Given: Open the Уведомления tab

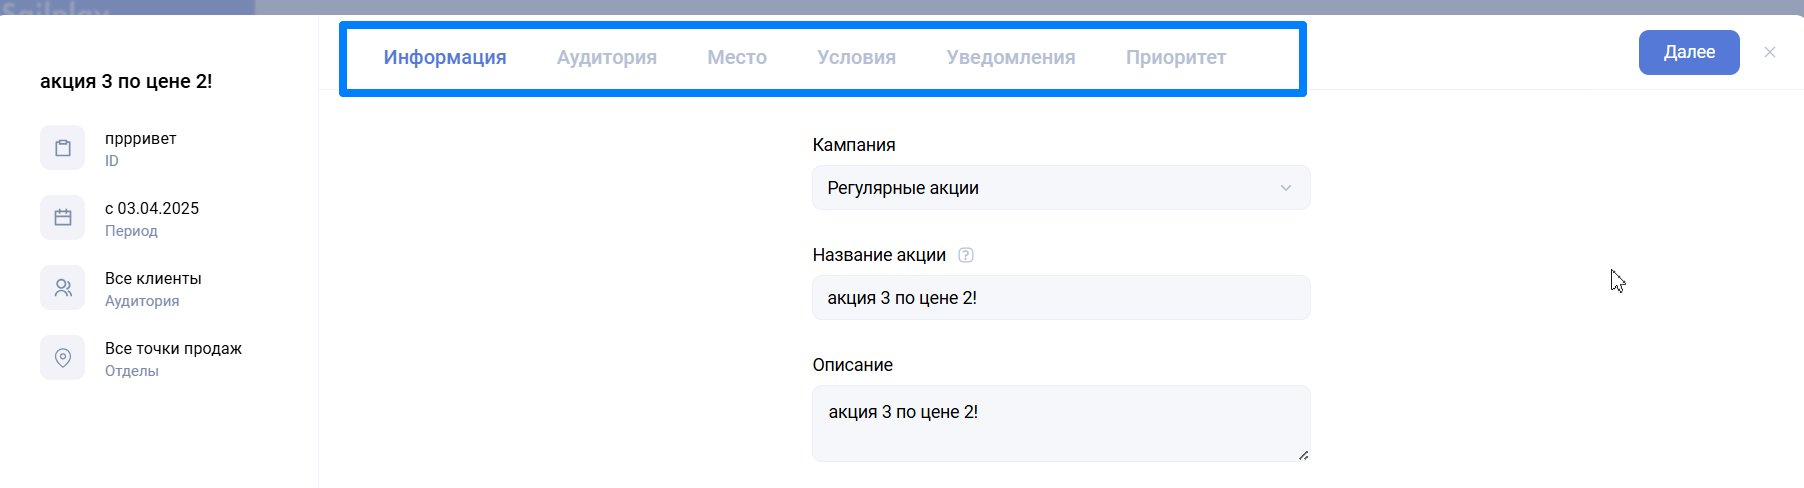Looking at the screenshot, I should click(1010, 58).
